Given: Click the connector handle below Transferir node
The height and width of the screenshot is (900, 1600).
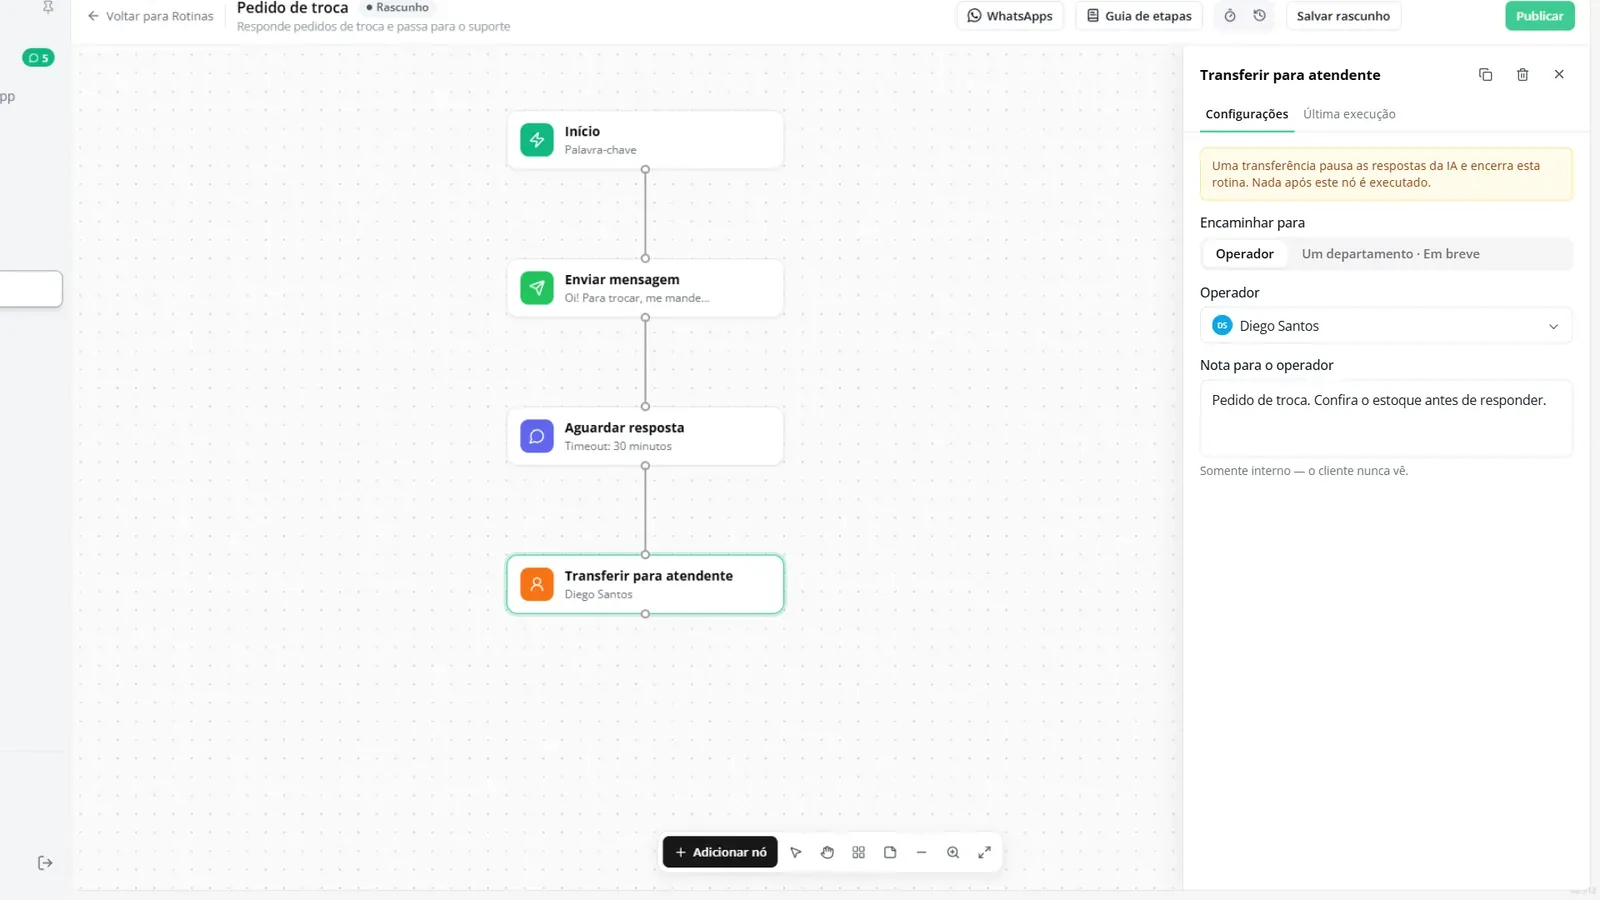Looking at the screenshot, I should pyautogui.click(x=645, y=614).
